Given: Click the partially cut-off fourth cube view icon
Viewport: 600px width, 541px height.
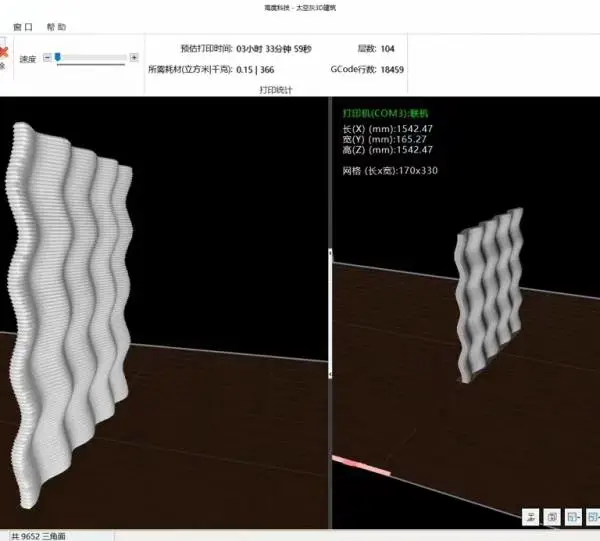Looking at the screenshot, I should [x=593, y=517].
